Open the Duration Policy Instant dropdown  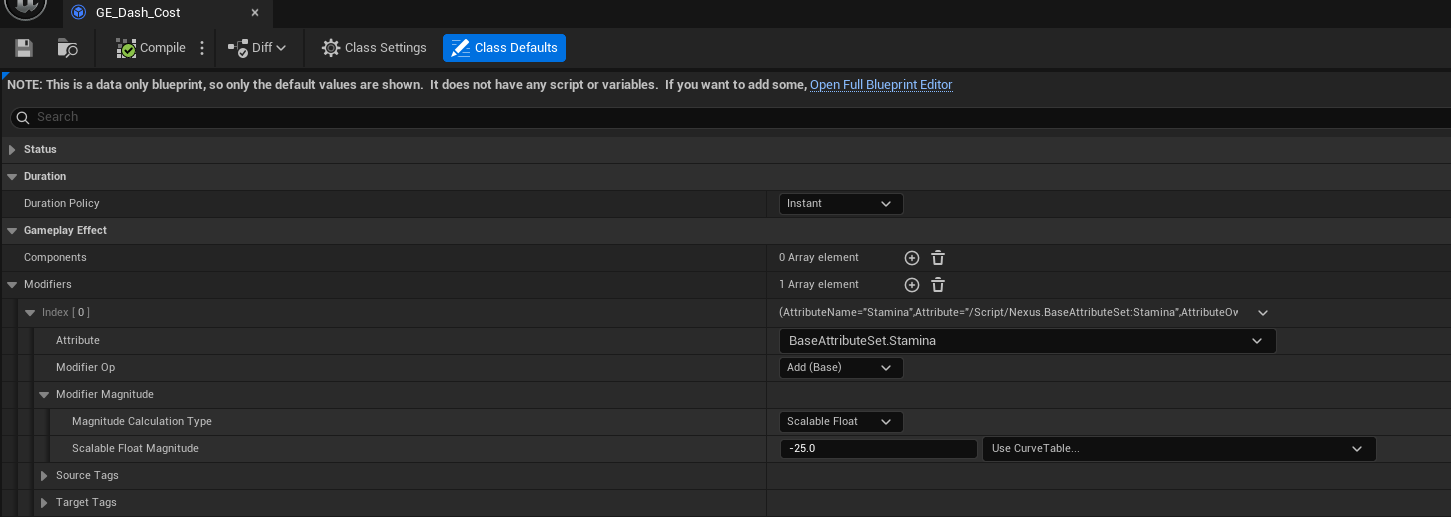pos(840,204)
